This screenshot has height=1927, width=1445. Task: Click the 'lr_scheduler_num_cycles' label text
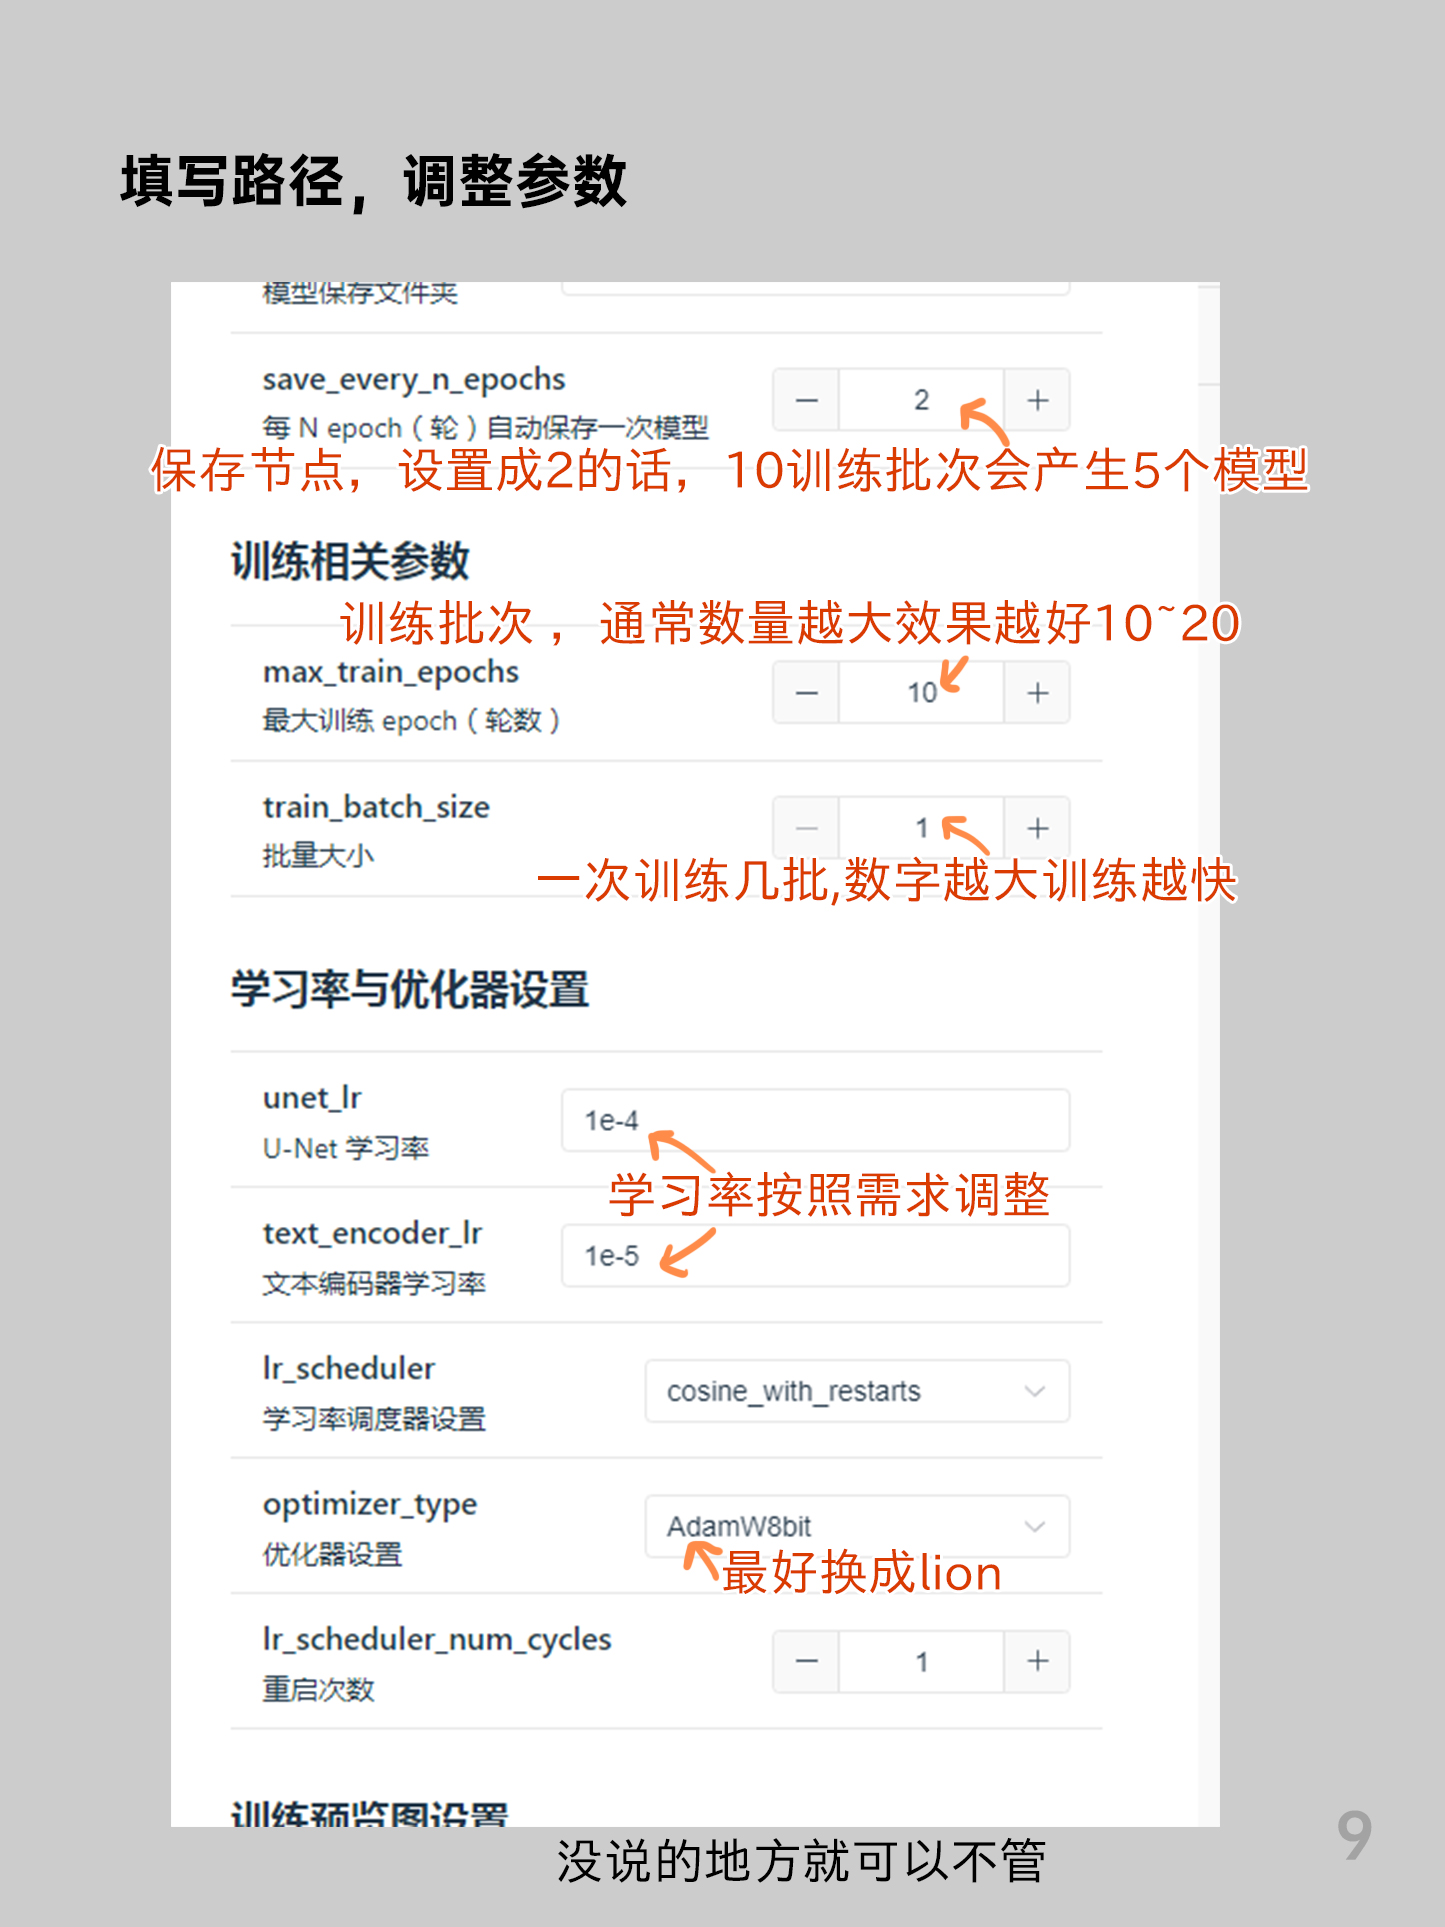[437, 1640]
